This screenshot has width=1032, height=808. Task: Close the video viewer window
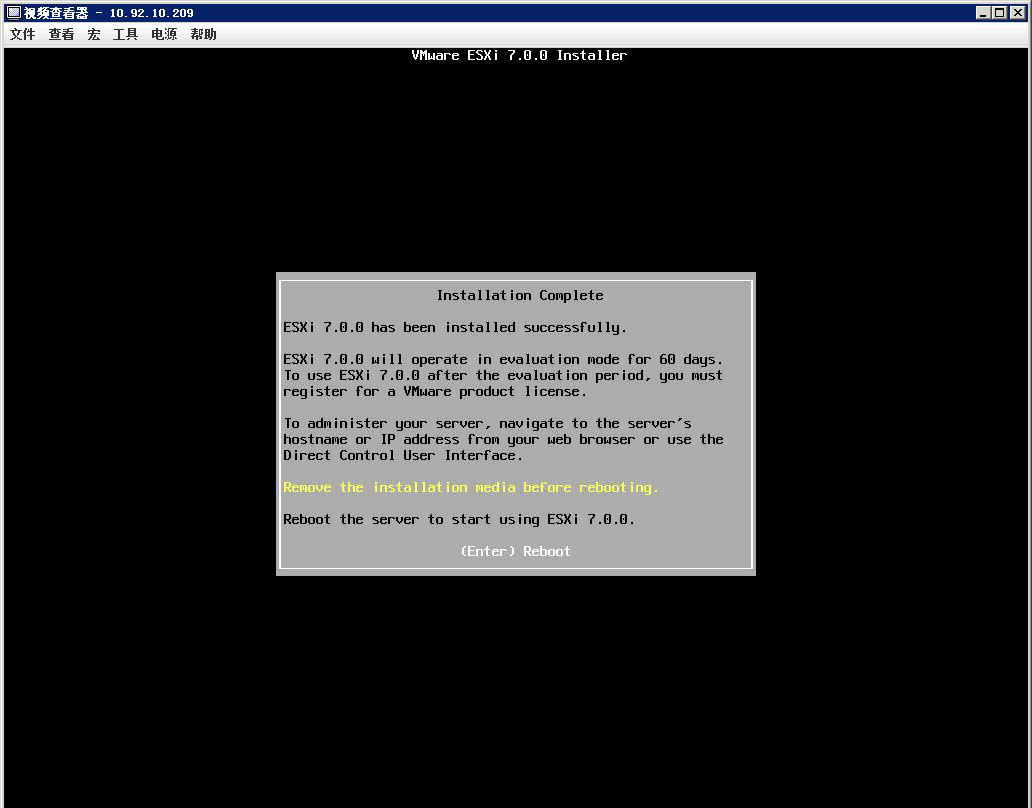[1018, 13]
